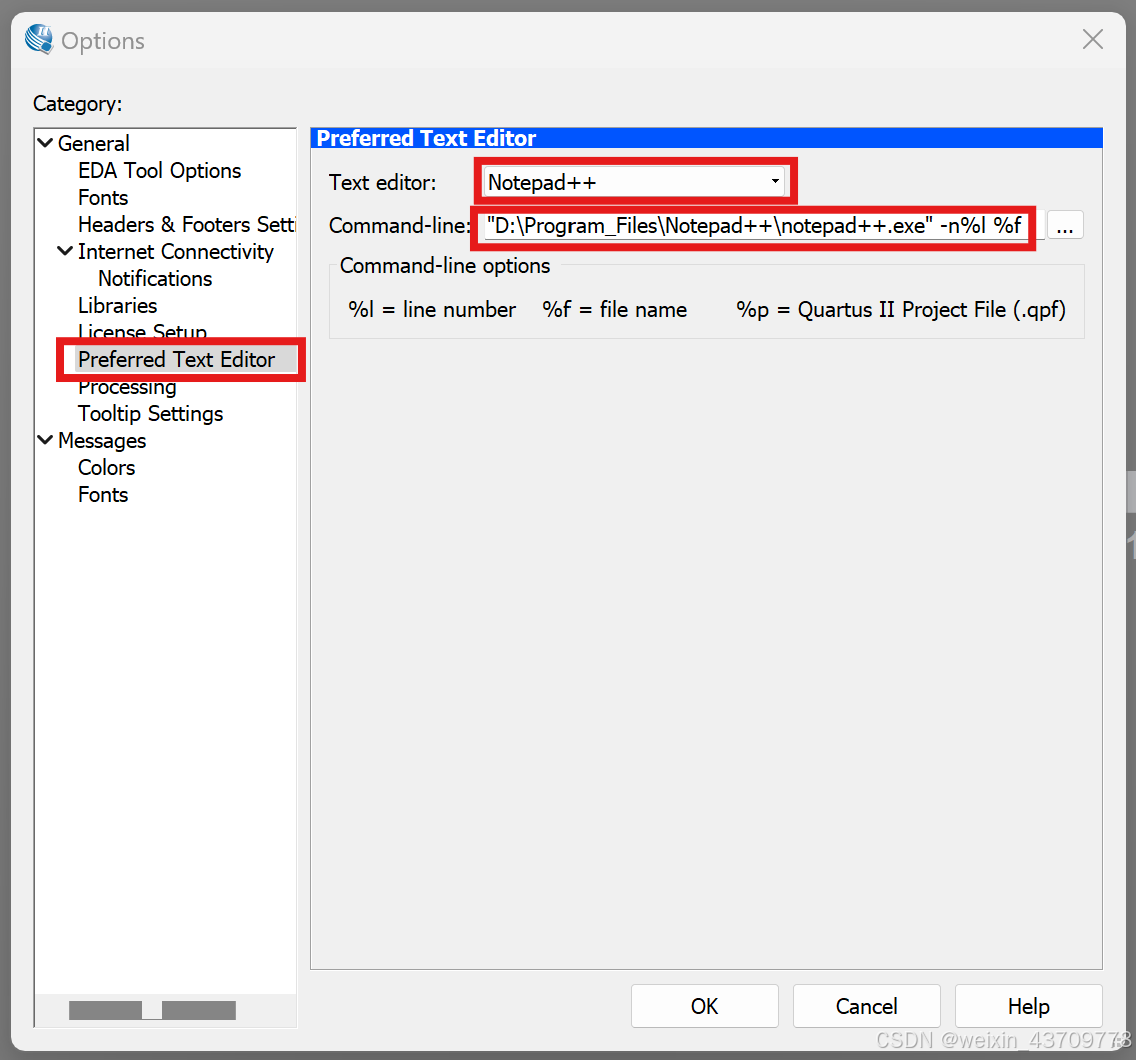Select Preferred Text Editor category

point(177,359)
